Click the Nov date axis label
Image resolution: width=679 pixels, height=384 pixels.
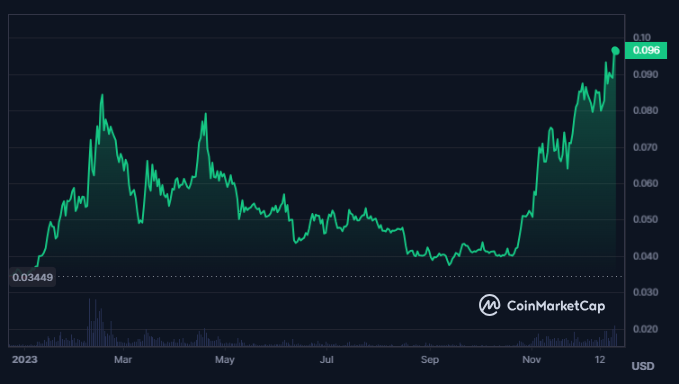click(531, 359)
